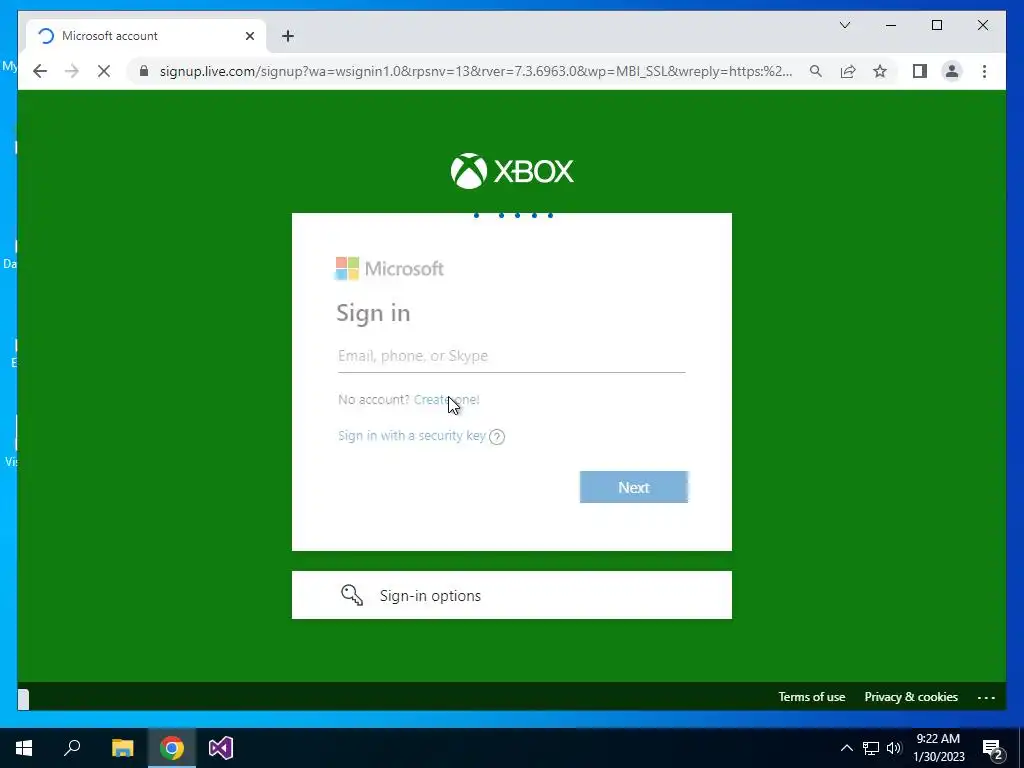Open network status in system tray
This screenshot has height=768, width=1024.
(871, 748)
